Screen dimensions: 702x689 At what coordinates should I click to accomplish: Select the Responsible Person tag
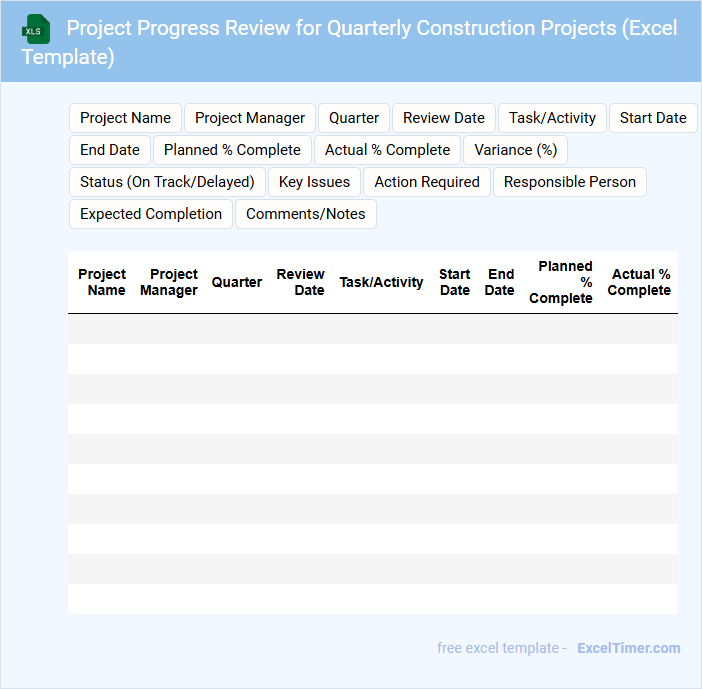(569, 182)
